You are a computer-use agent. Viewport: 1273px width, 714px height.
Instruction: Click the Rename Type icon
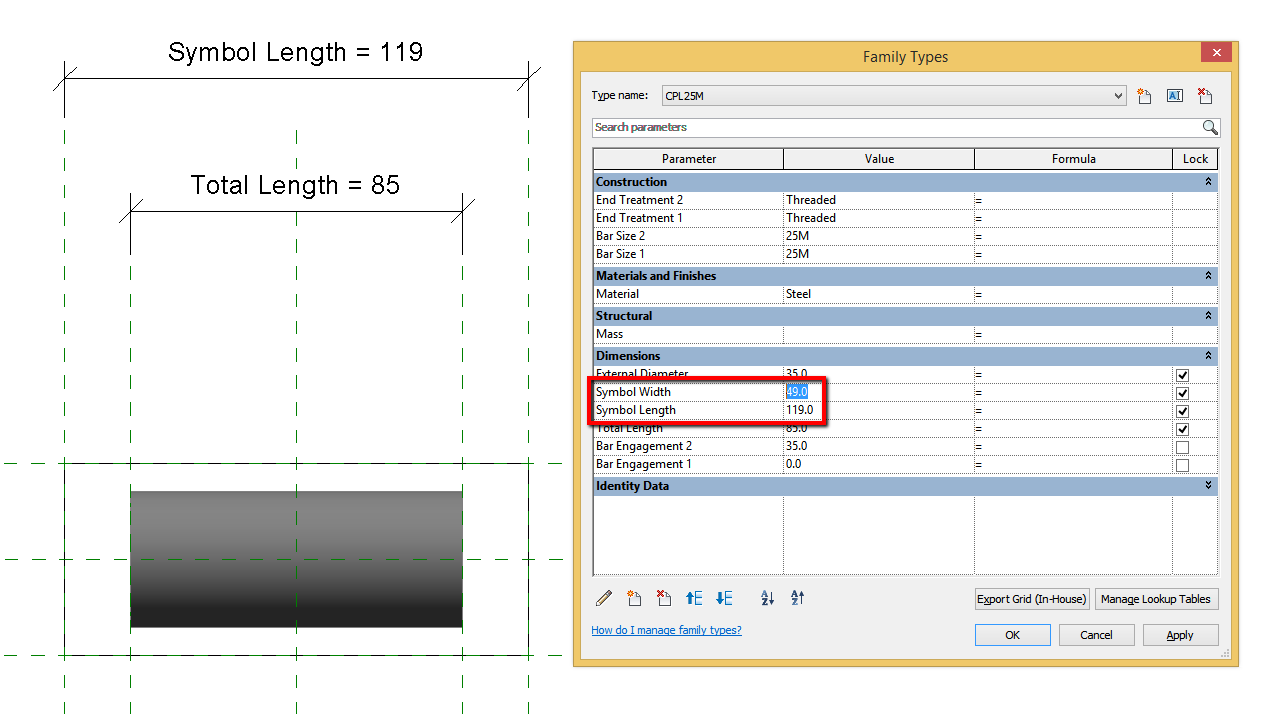tap(1174, 96)
